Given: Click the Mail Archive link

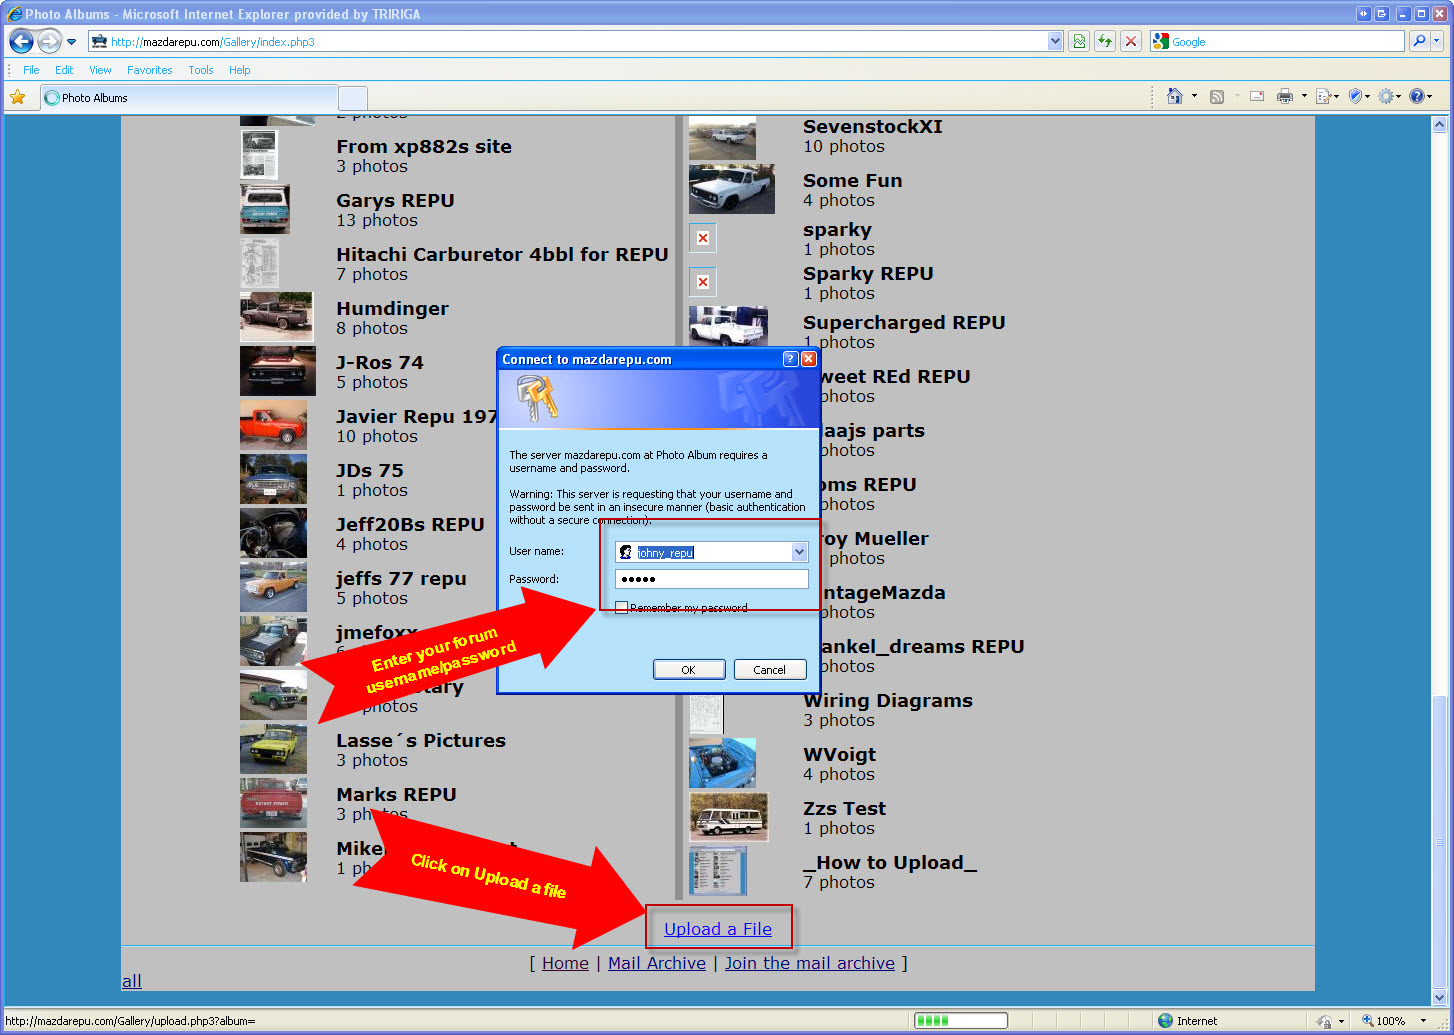Looking at the screenshot, I should (657, 963).
